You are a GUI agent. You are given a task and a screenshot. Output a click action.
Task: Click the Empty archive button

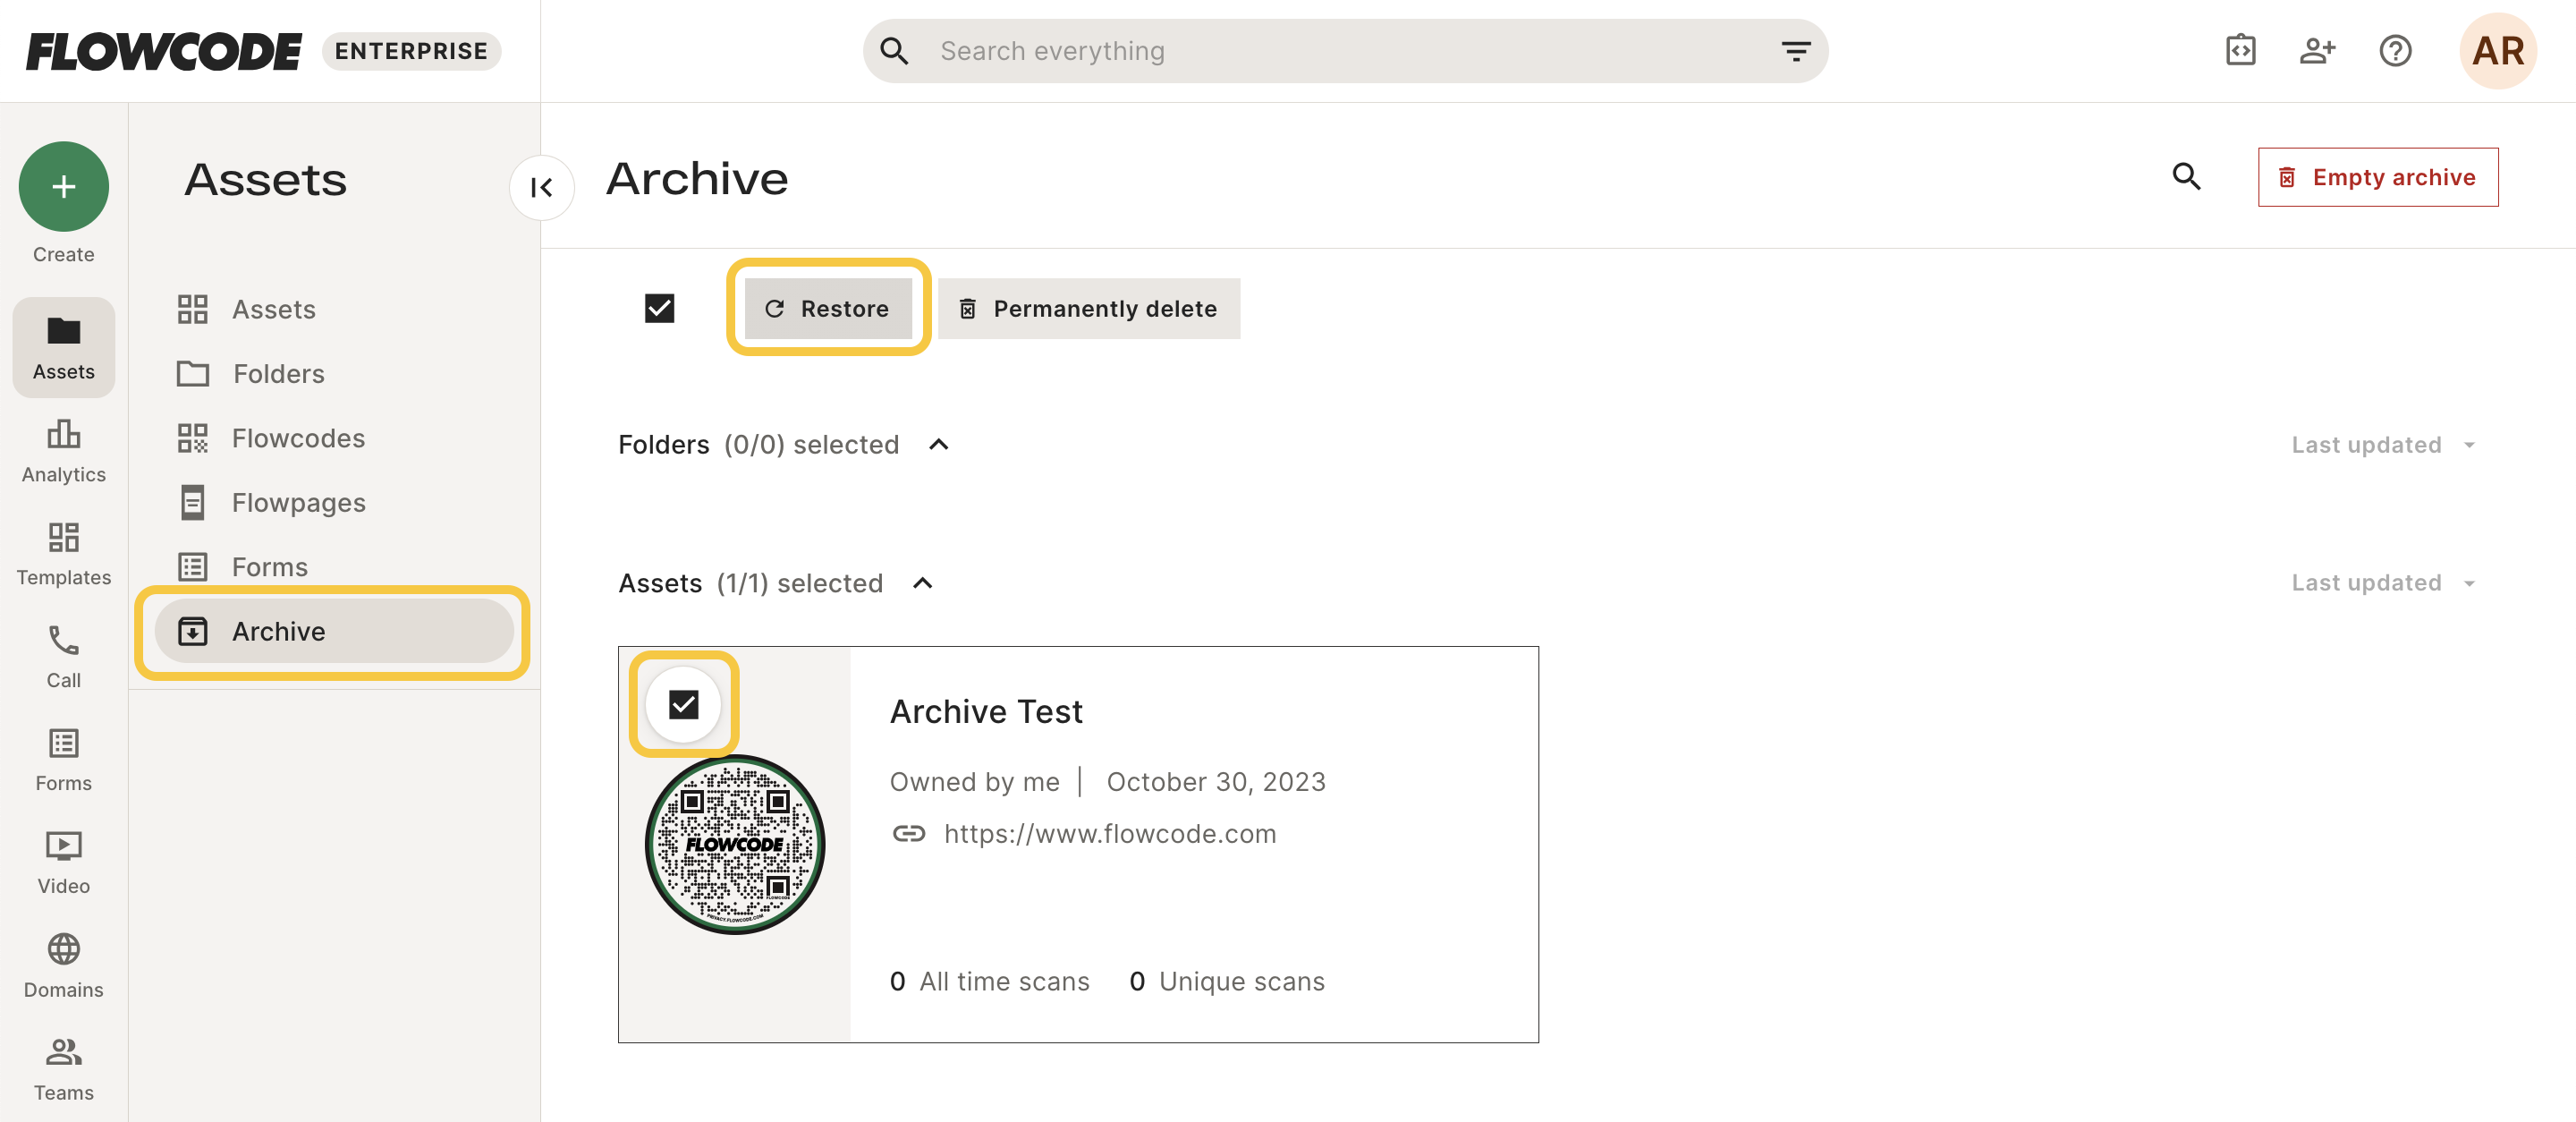point(2377,177)
